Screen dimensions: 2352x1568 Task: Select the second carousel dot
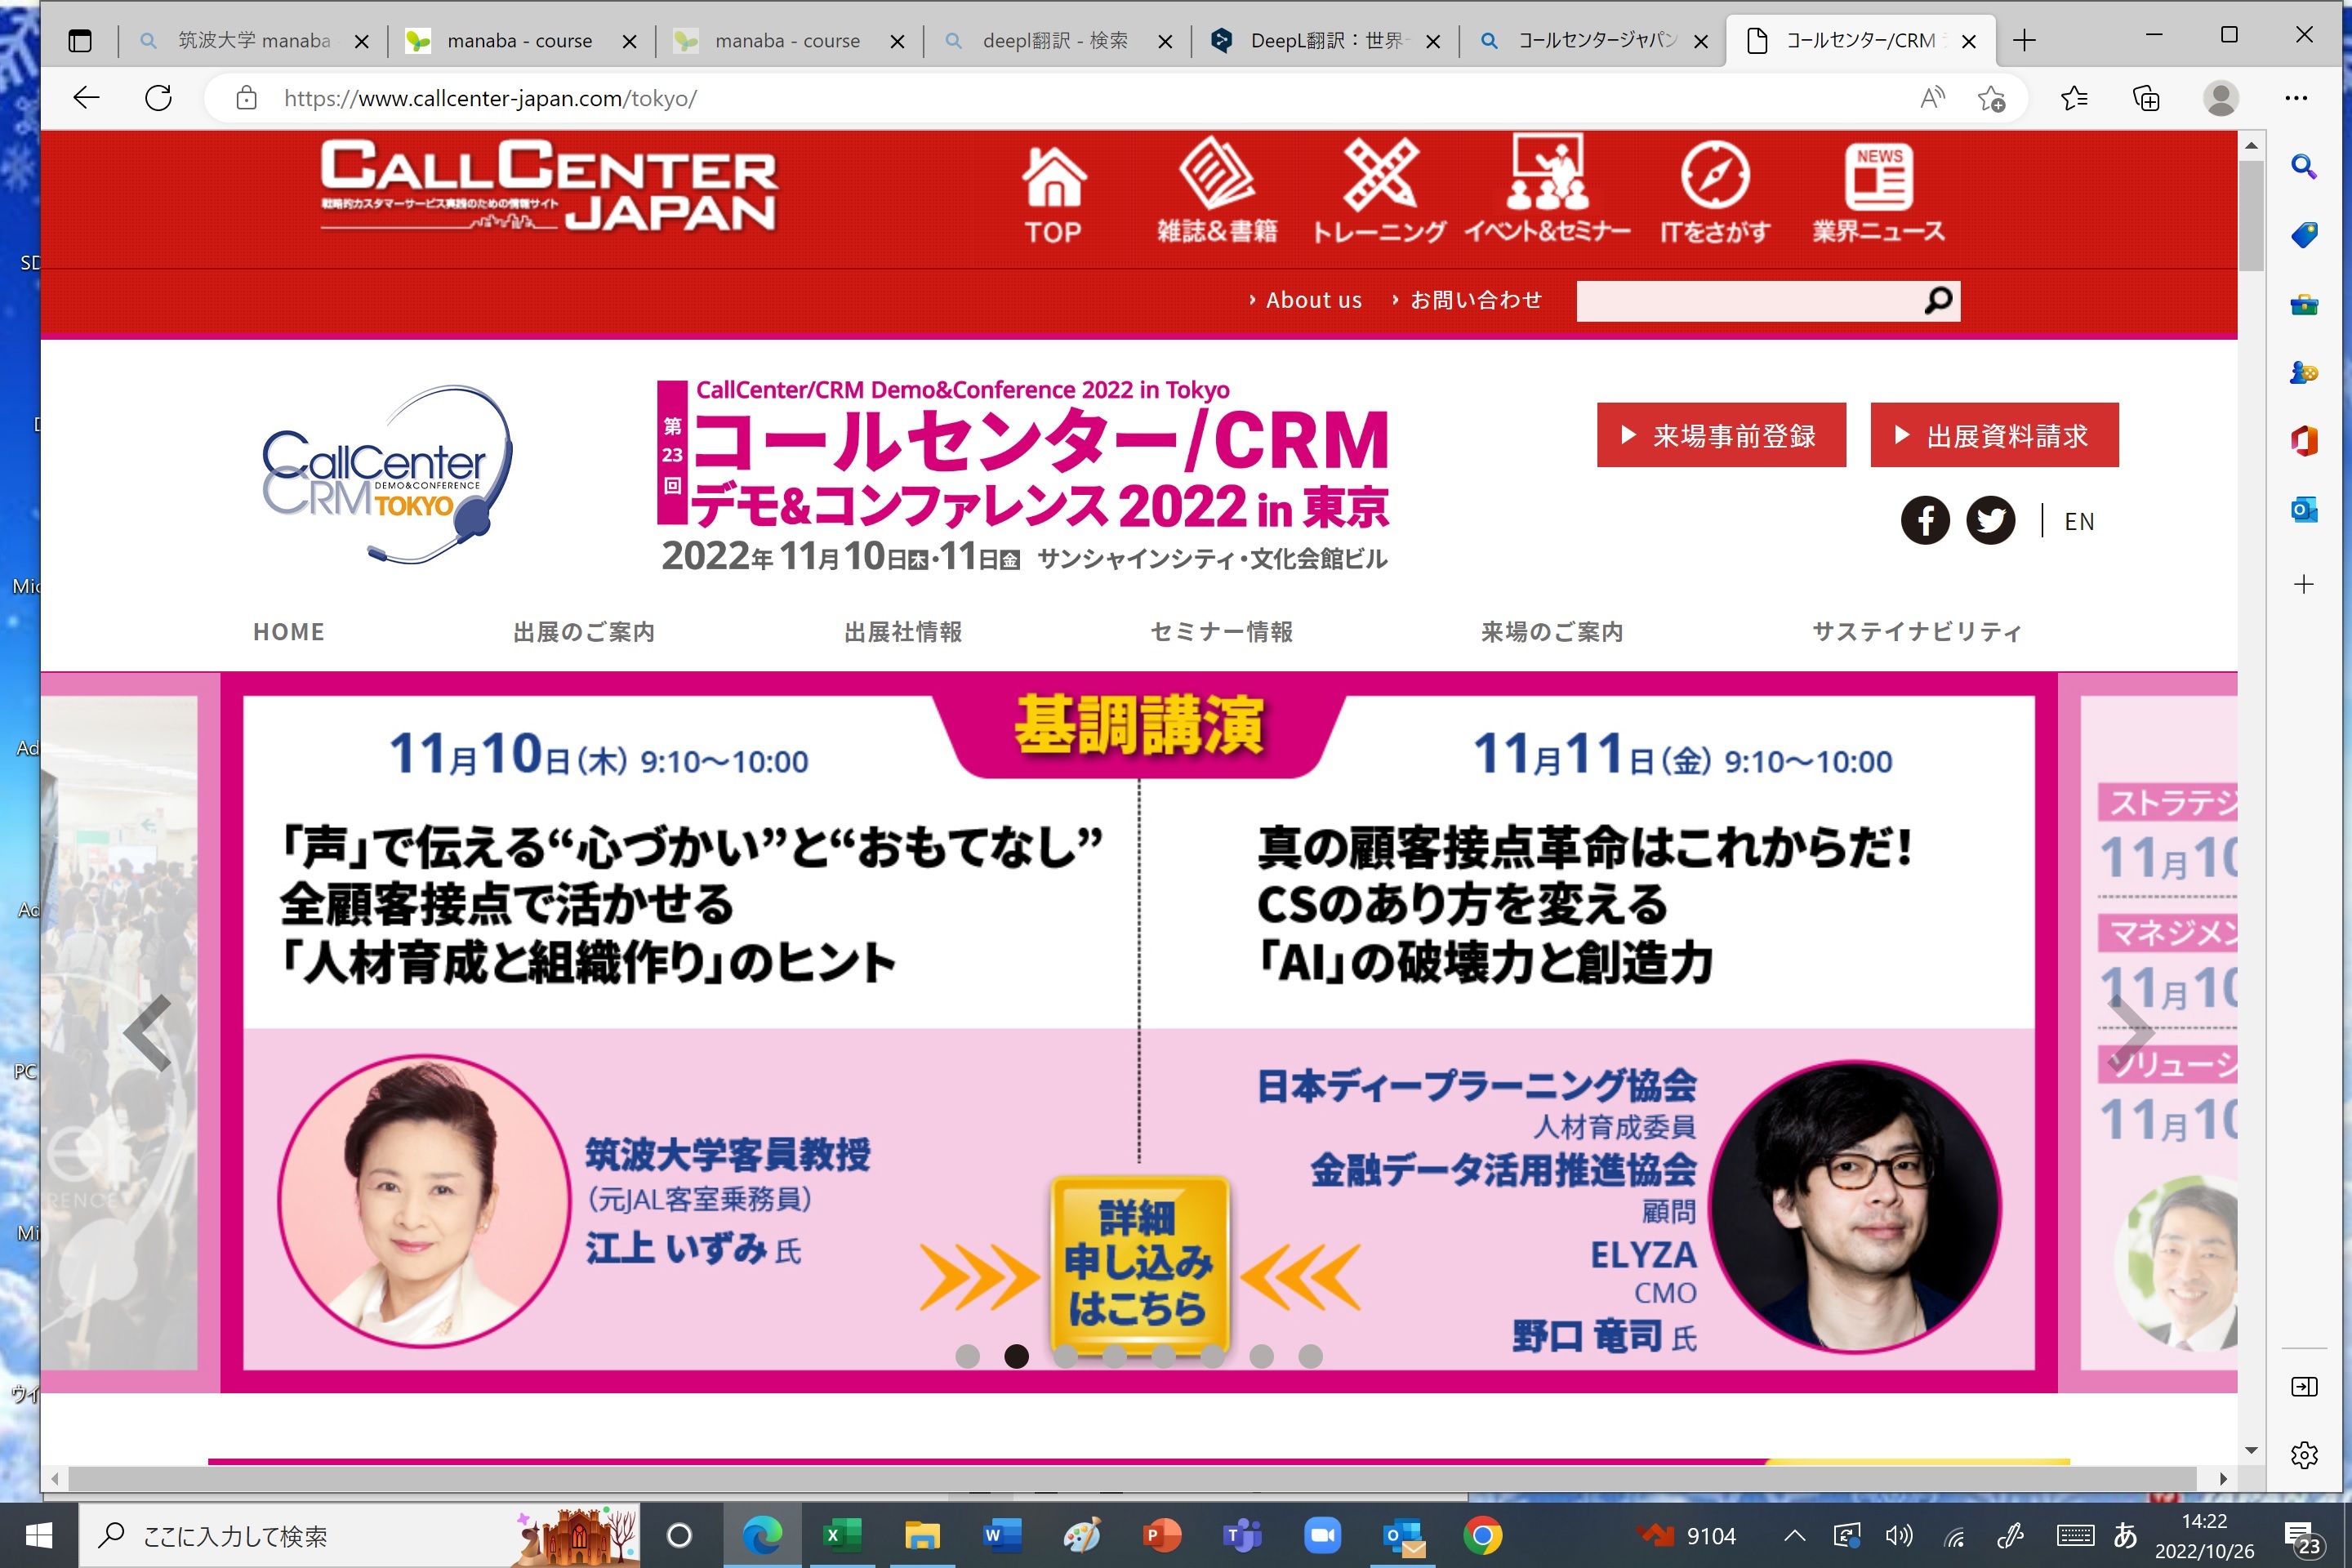[x=1016, y=1356]
